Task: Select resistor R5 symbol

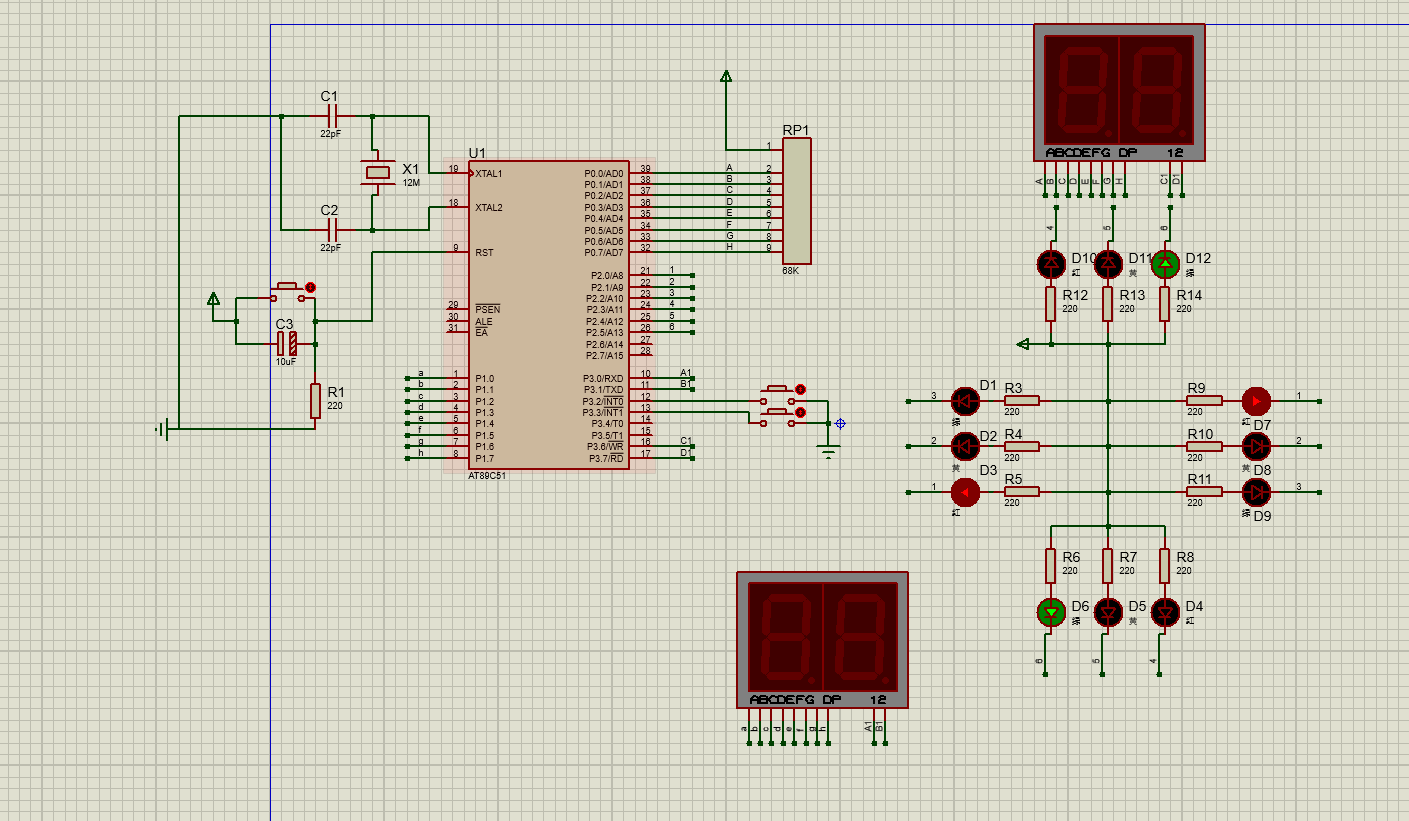Action: (1021, 492)
